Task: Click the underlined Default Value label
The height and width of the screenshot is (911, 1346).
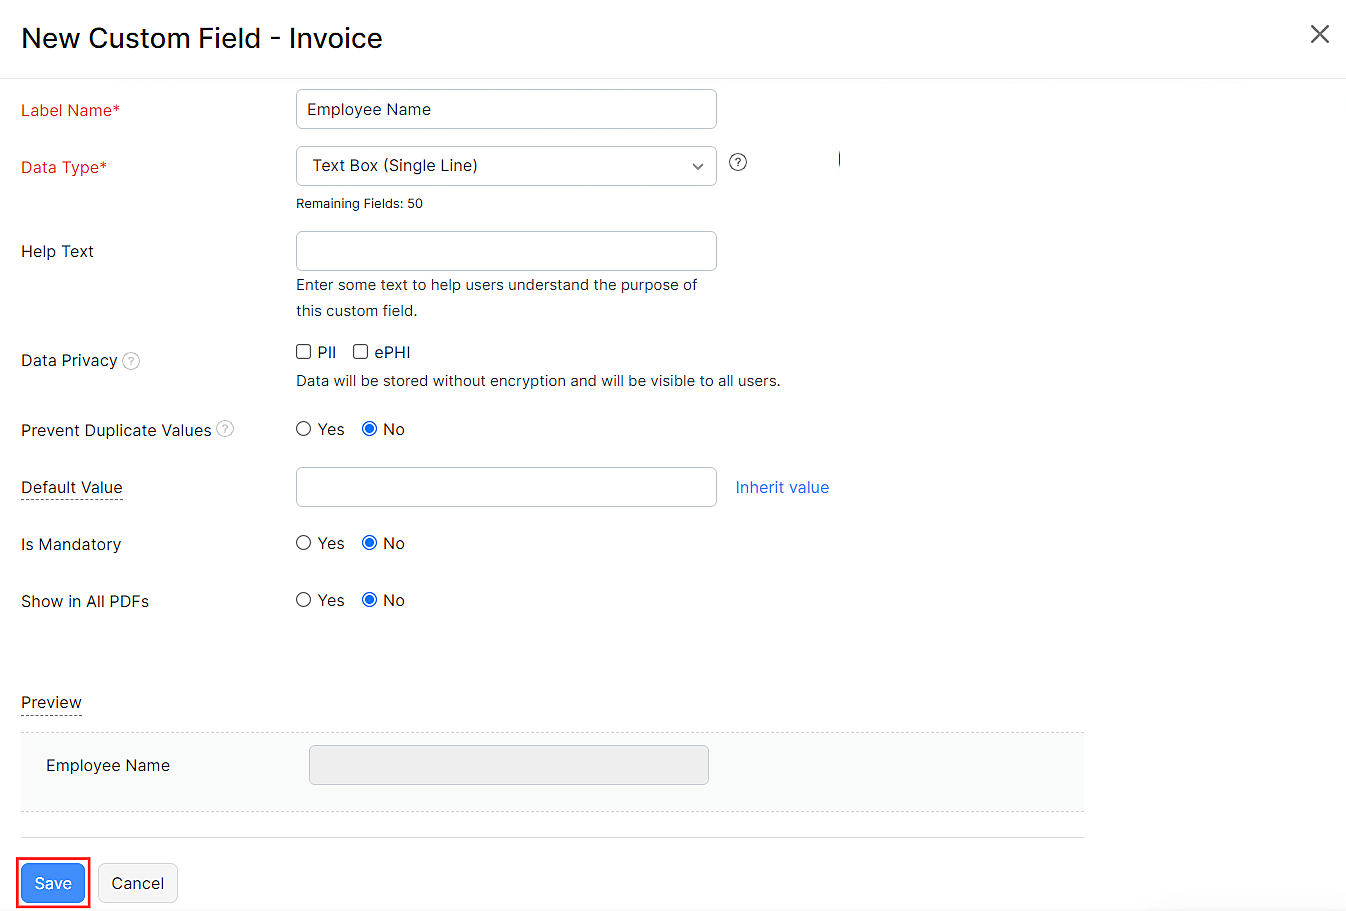Action: [71, 487]
